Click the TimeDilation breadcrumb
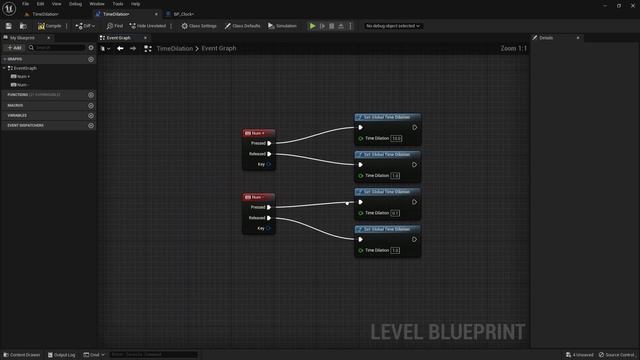 point(175,49)
